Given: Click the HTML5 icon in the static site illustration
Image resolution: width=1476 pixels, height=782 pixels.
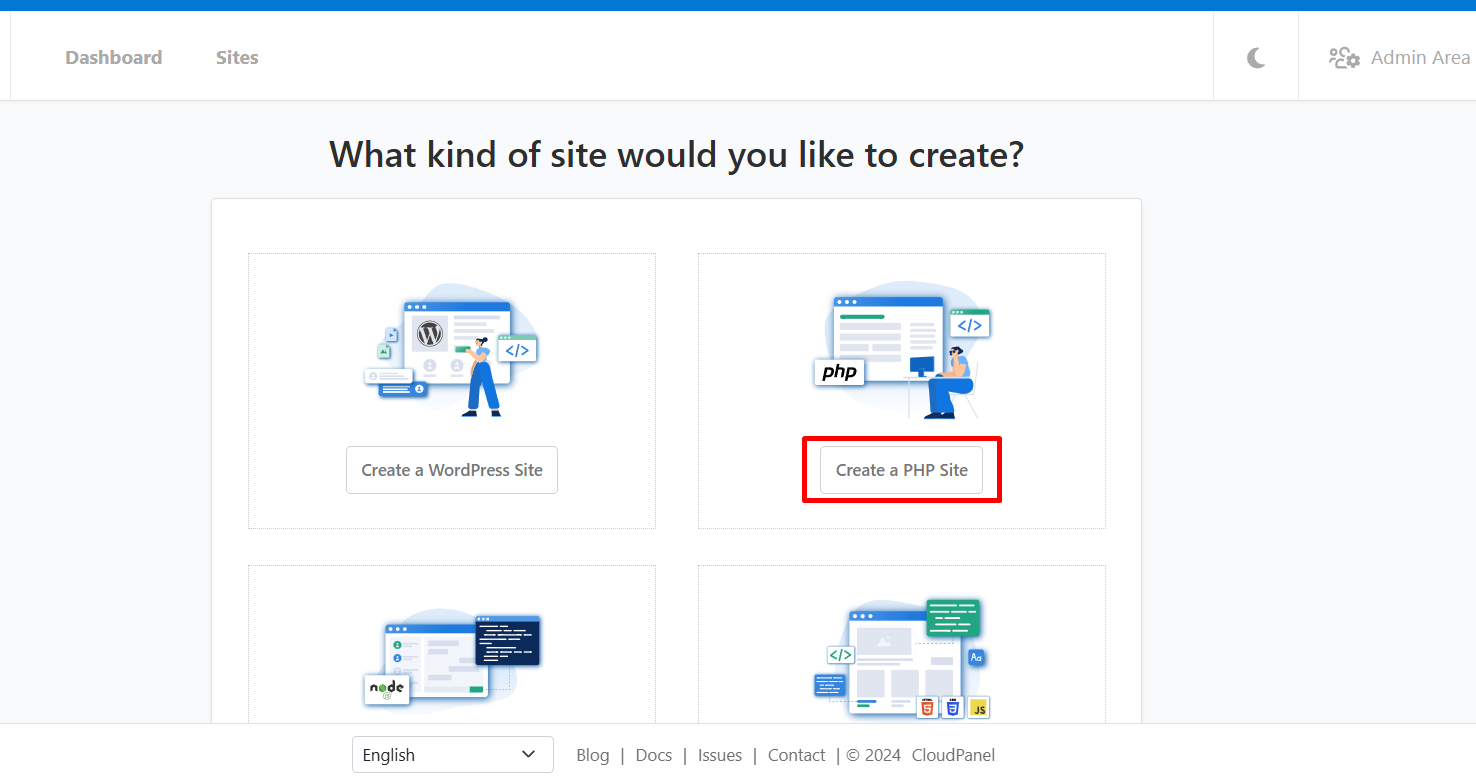Looking at the screenshot, I should click(x=927, y=707).
